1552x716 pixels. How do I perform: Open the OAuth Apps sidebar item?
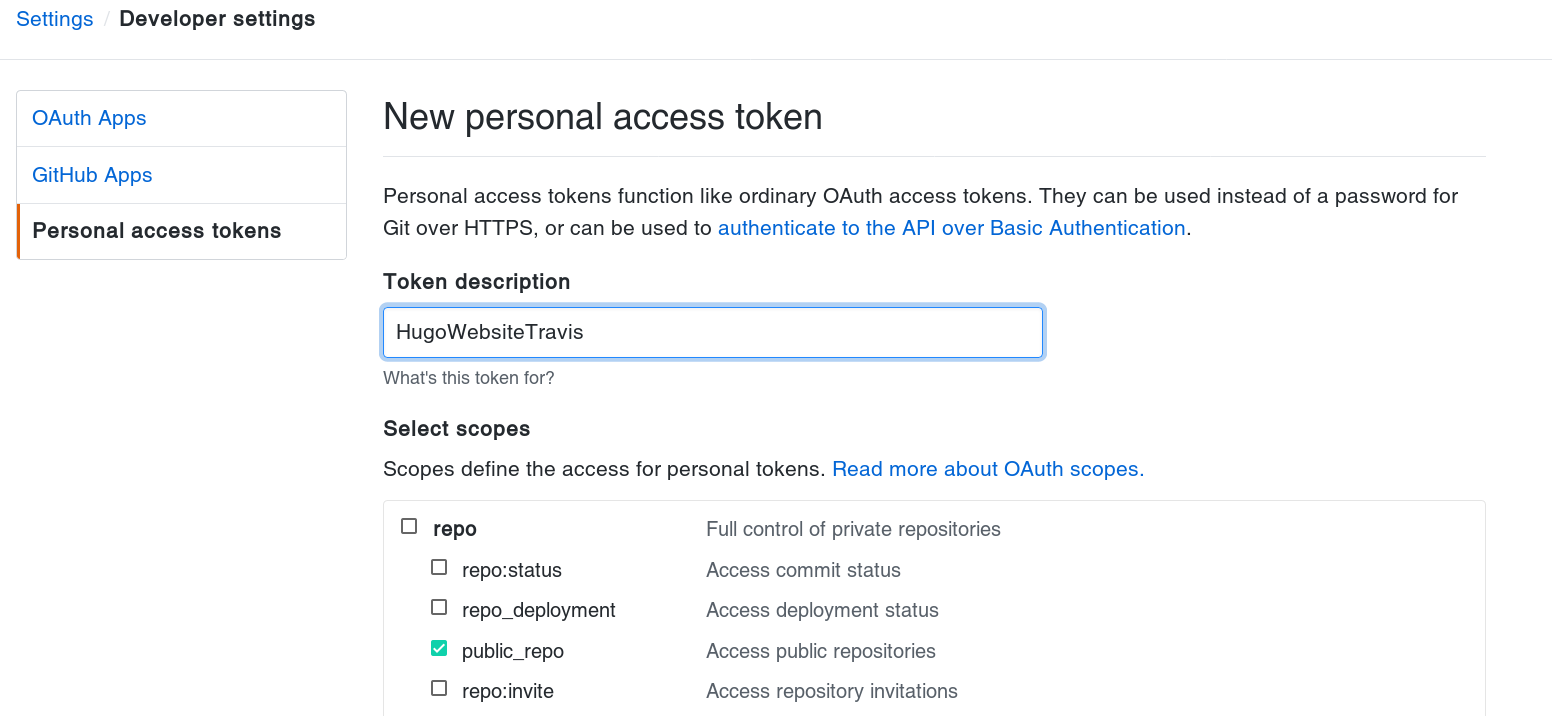pos(89,118)
